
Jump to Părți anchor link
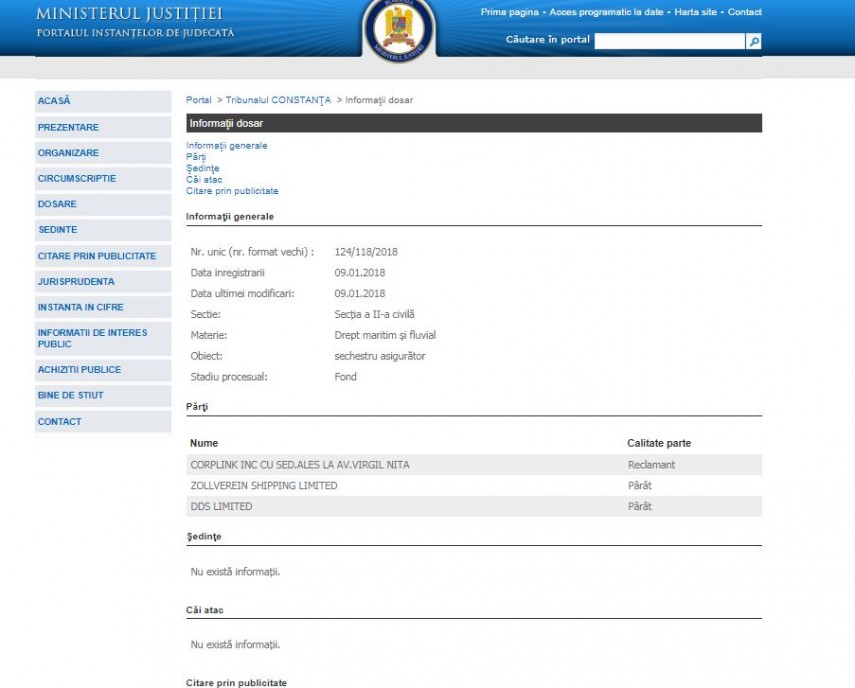[195, 157]
